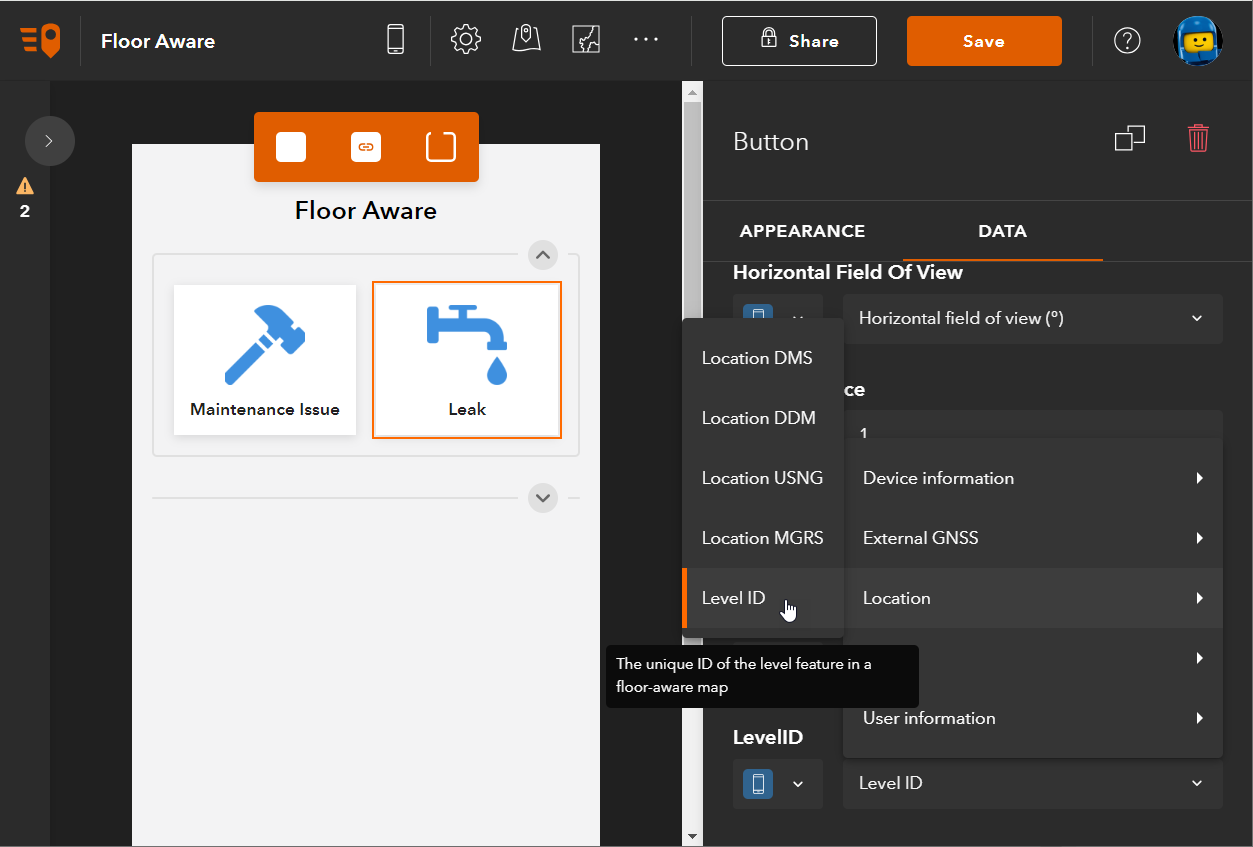
Task: Open the map configuration icon
Action: [x=526, y=40]
